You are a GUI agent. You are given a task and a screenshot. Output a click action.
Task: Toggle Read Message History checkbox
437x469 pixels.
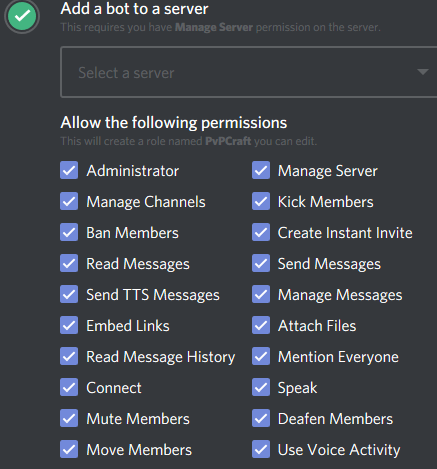click(69, 356)
